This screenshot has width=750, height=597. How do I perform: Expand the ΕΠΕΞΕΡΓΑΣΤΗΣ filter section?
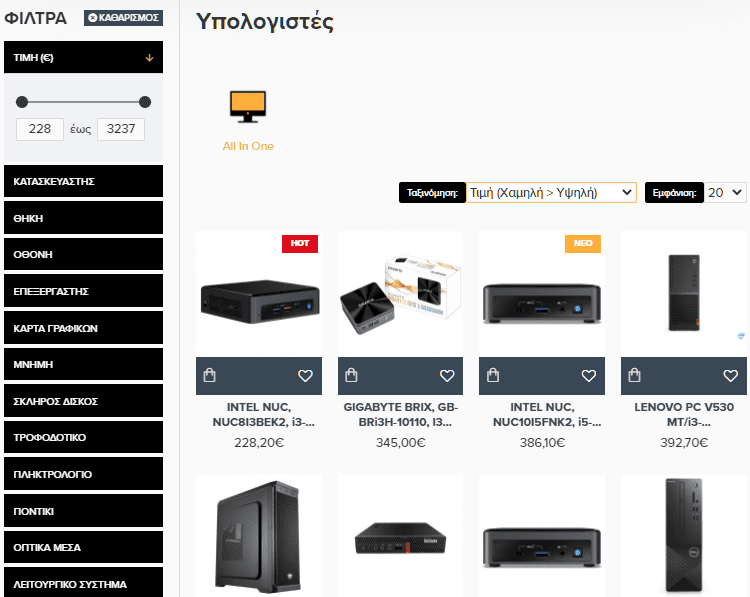(83, 291)
